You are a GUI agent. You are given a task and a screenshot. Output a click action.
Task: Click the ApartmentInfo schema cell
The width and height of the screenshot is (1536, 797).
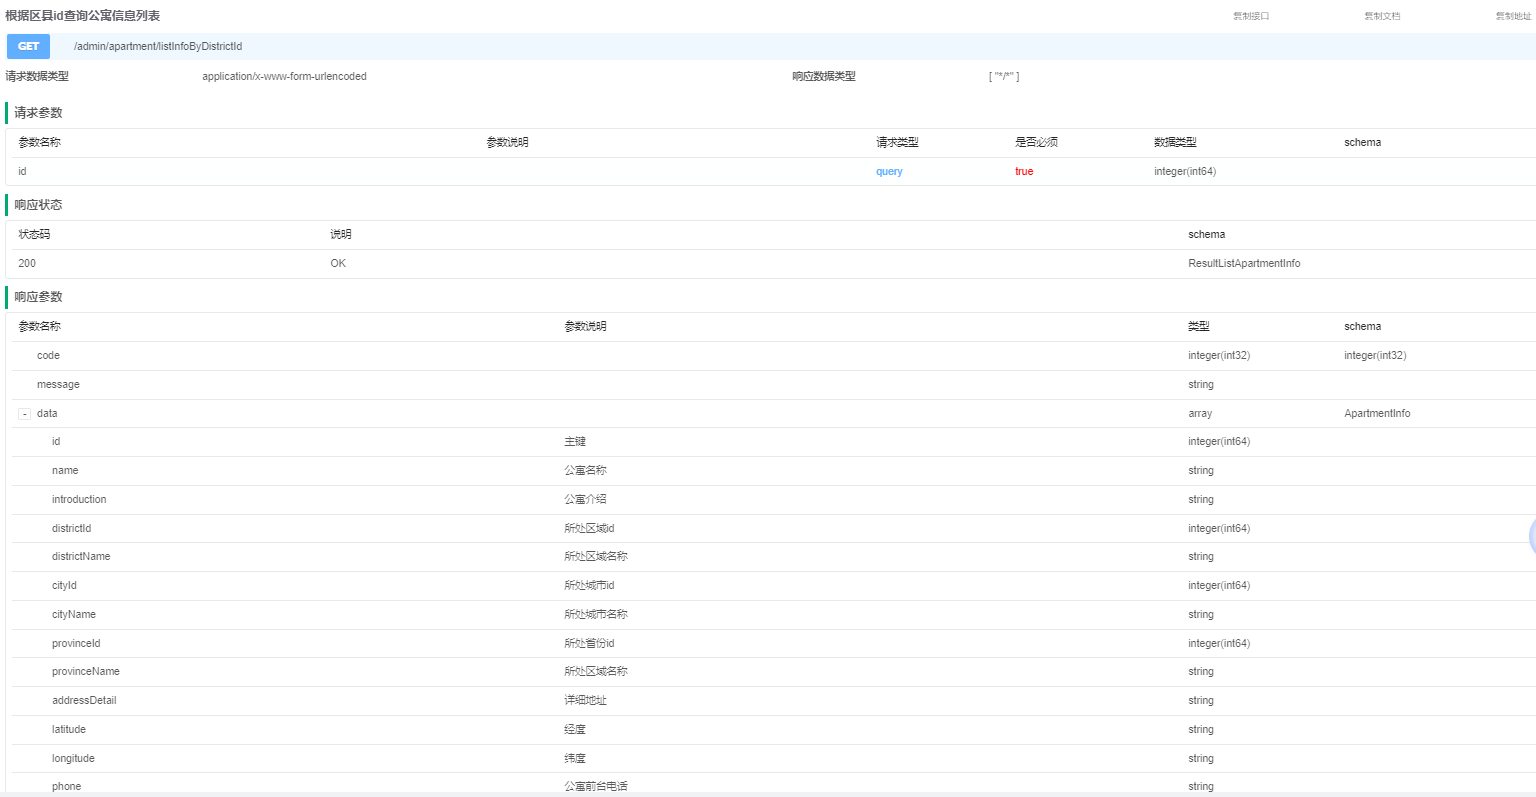(1377, 414)
